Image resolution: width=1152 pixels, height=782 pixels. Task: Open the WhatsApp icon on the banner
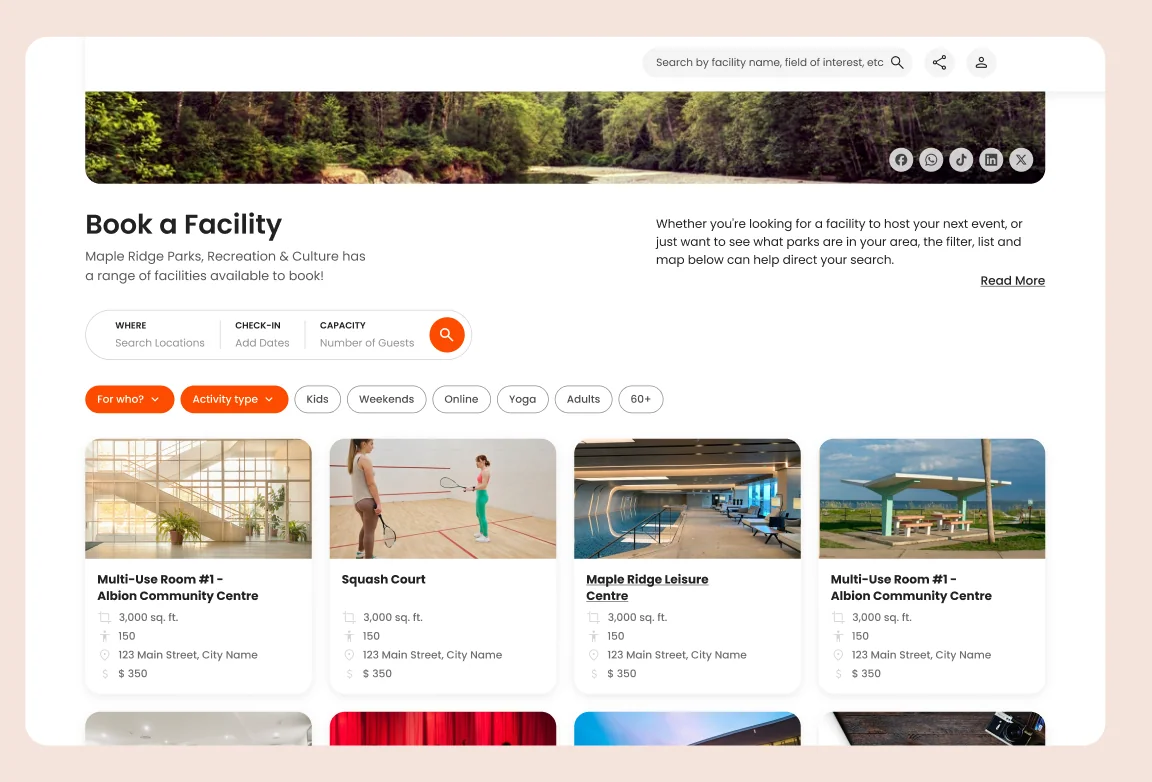click(x=931, y=159)
